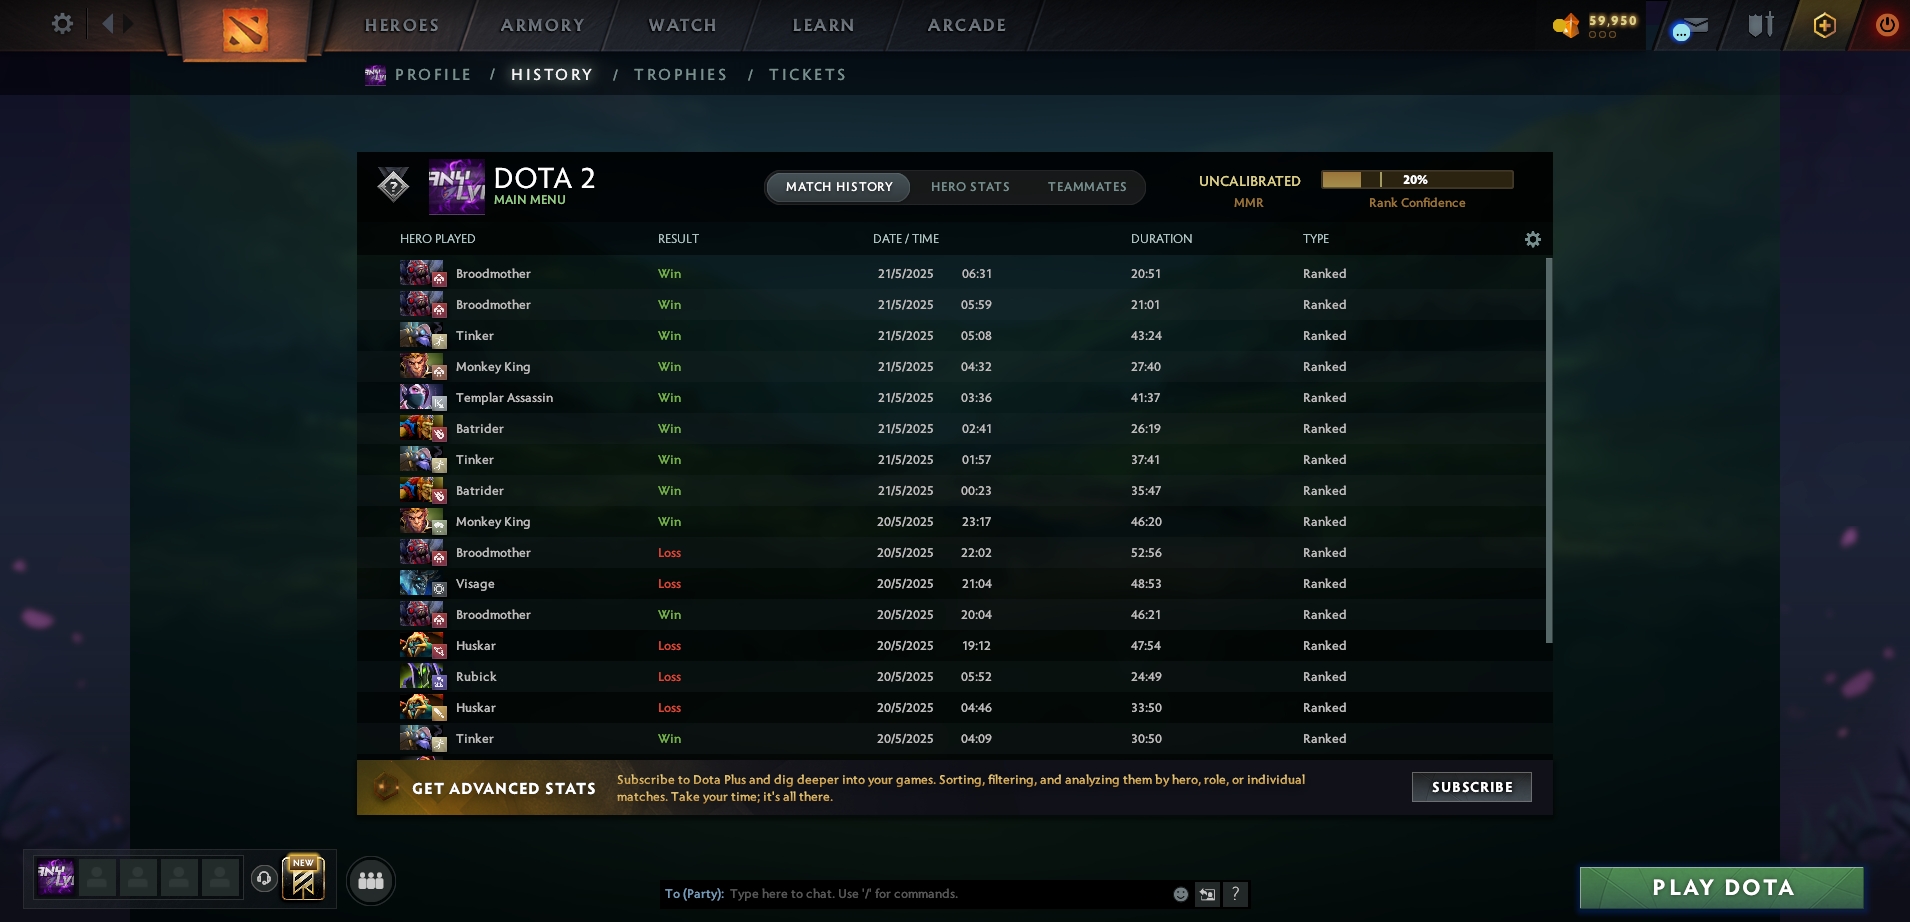Click the Dota 2 logo home button

pyautogui.click(x=245, y=30)
